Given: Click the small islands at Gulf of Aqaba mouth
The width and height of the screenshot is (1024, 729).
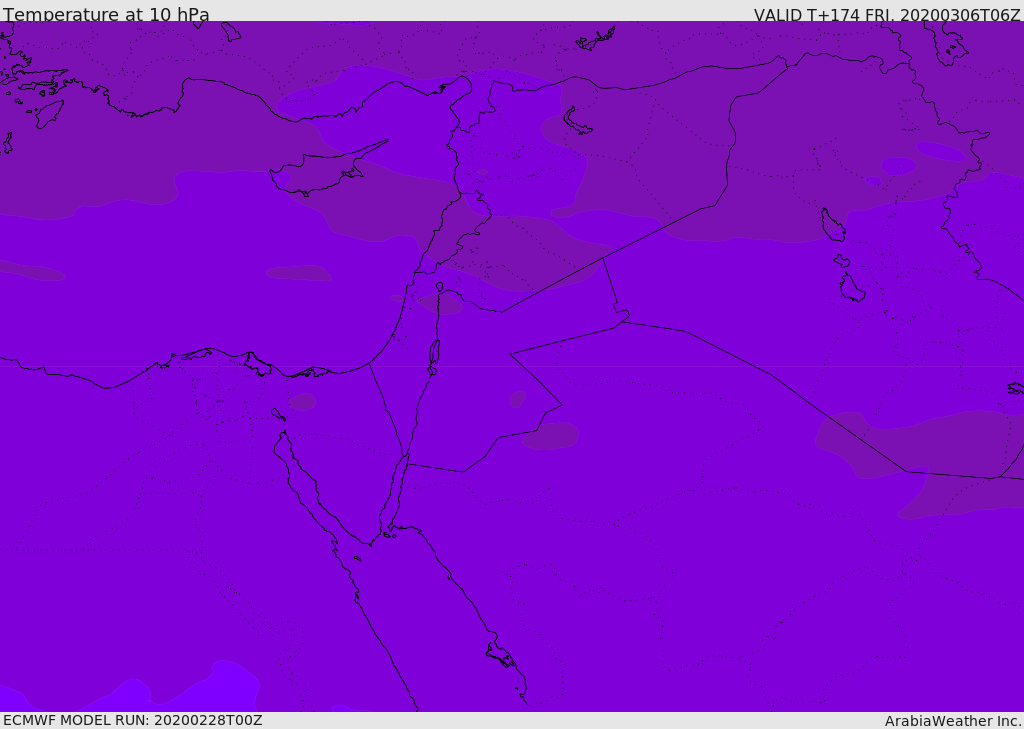Looking at the screenshot, I should [x=388, y=535].
